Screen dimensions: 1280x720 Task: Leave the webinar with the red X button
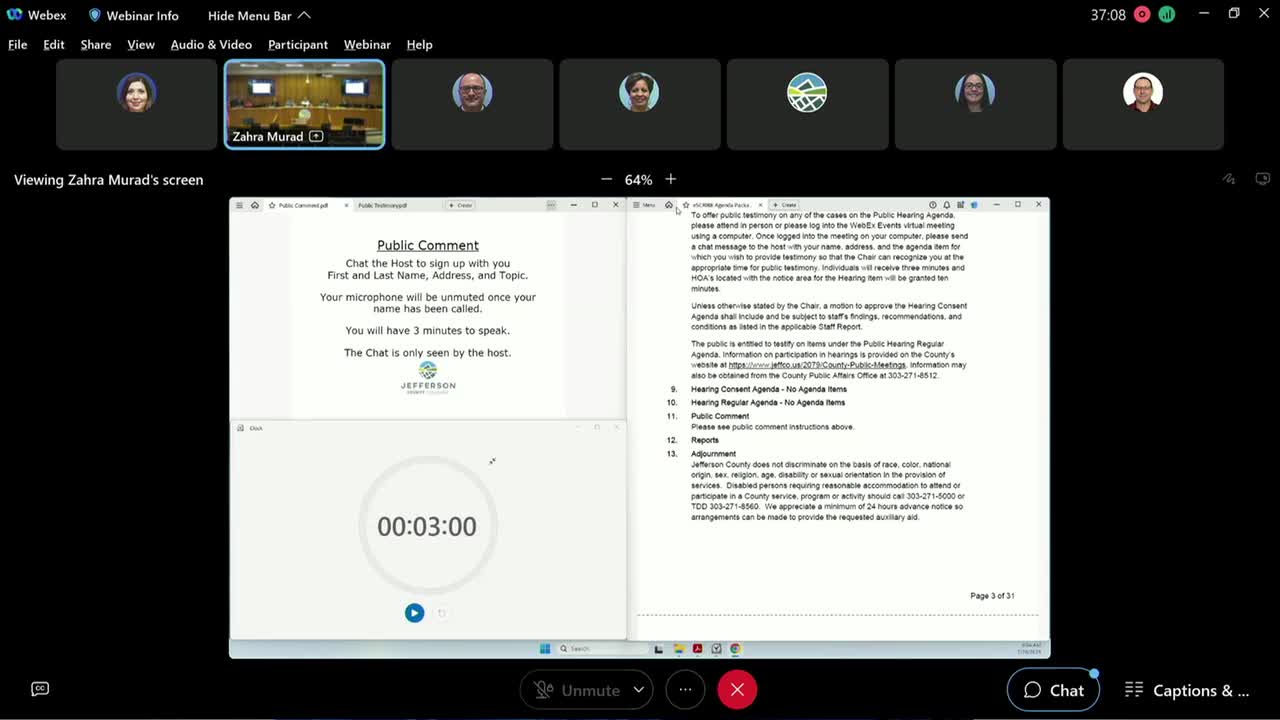(x=737, y=690)
